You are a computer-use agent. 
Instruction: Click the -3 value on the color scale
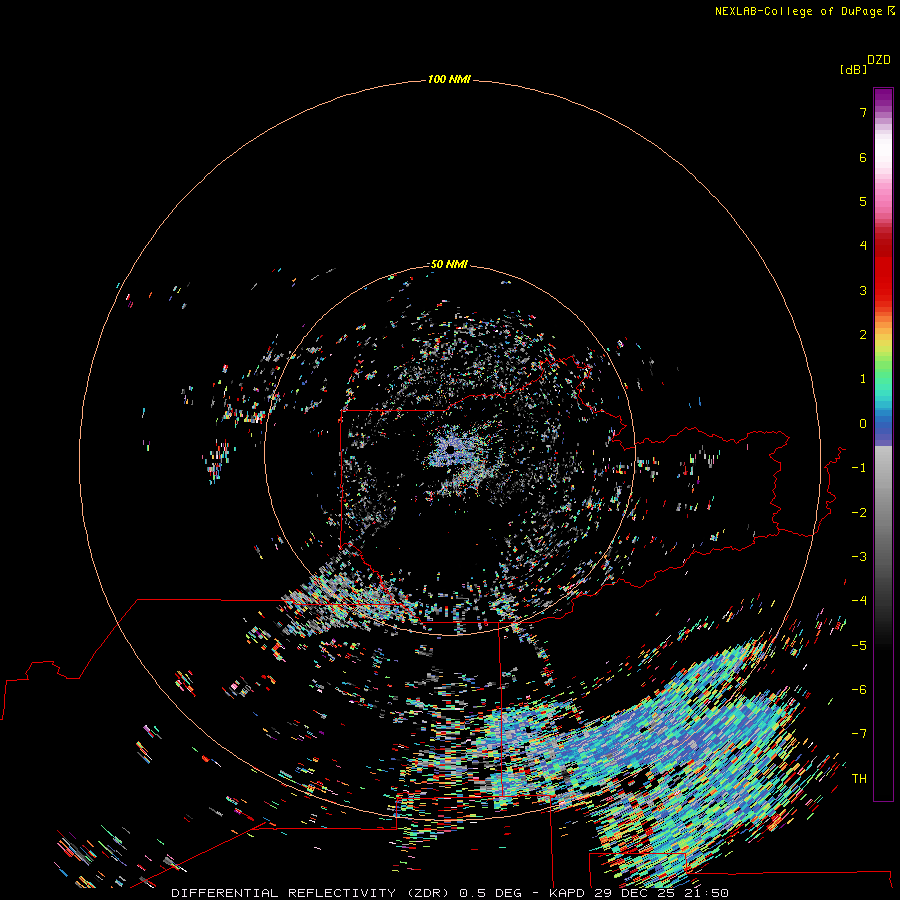[x=859, y=557]
